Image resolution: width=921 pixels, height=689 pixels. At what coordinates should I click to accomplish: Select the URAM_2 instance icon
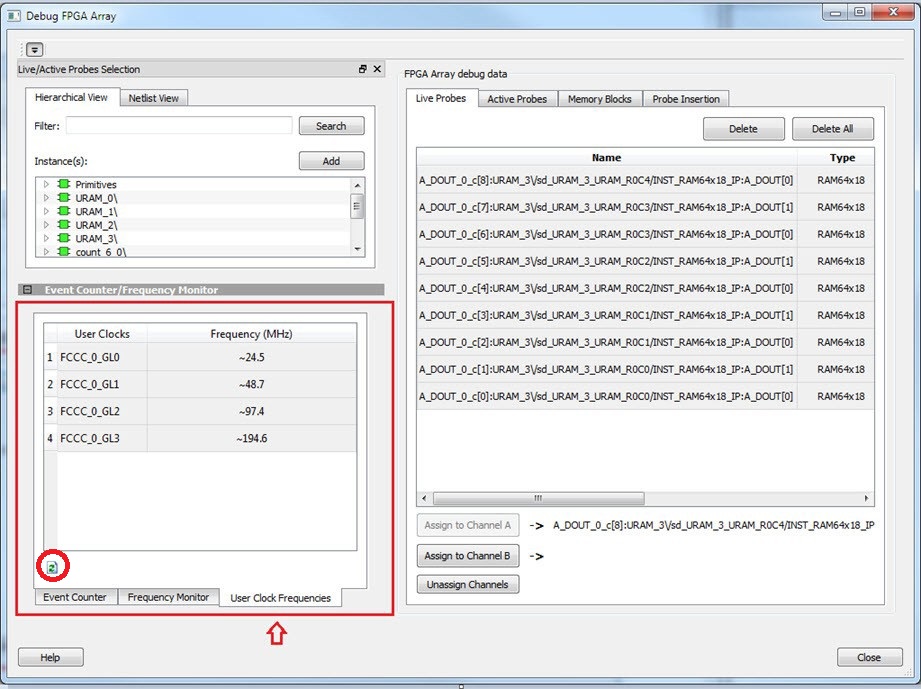(x=63, y=225)
